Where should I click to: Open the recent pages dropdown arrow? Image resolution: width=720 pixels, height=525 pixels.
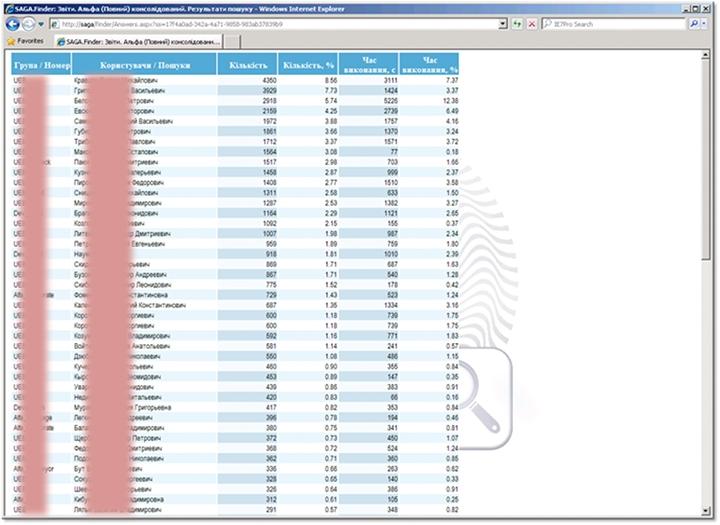[x=39, y=23]
